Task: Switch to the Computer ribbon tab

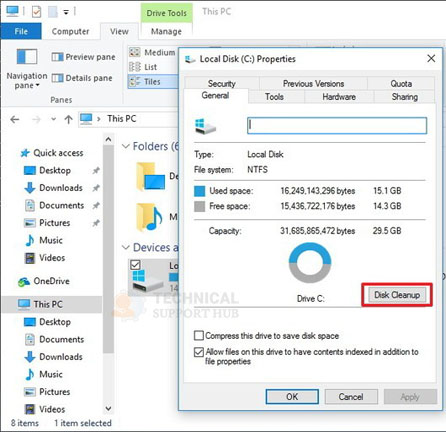Action: (x=70, y=31)
